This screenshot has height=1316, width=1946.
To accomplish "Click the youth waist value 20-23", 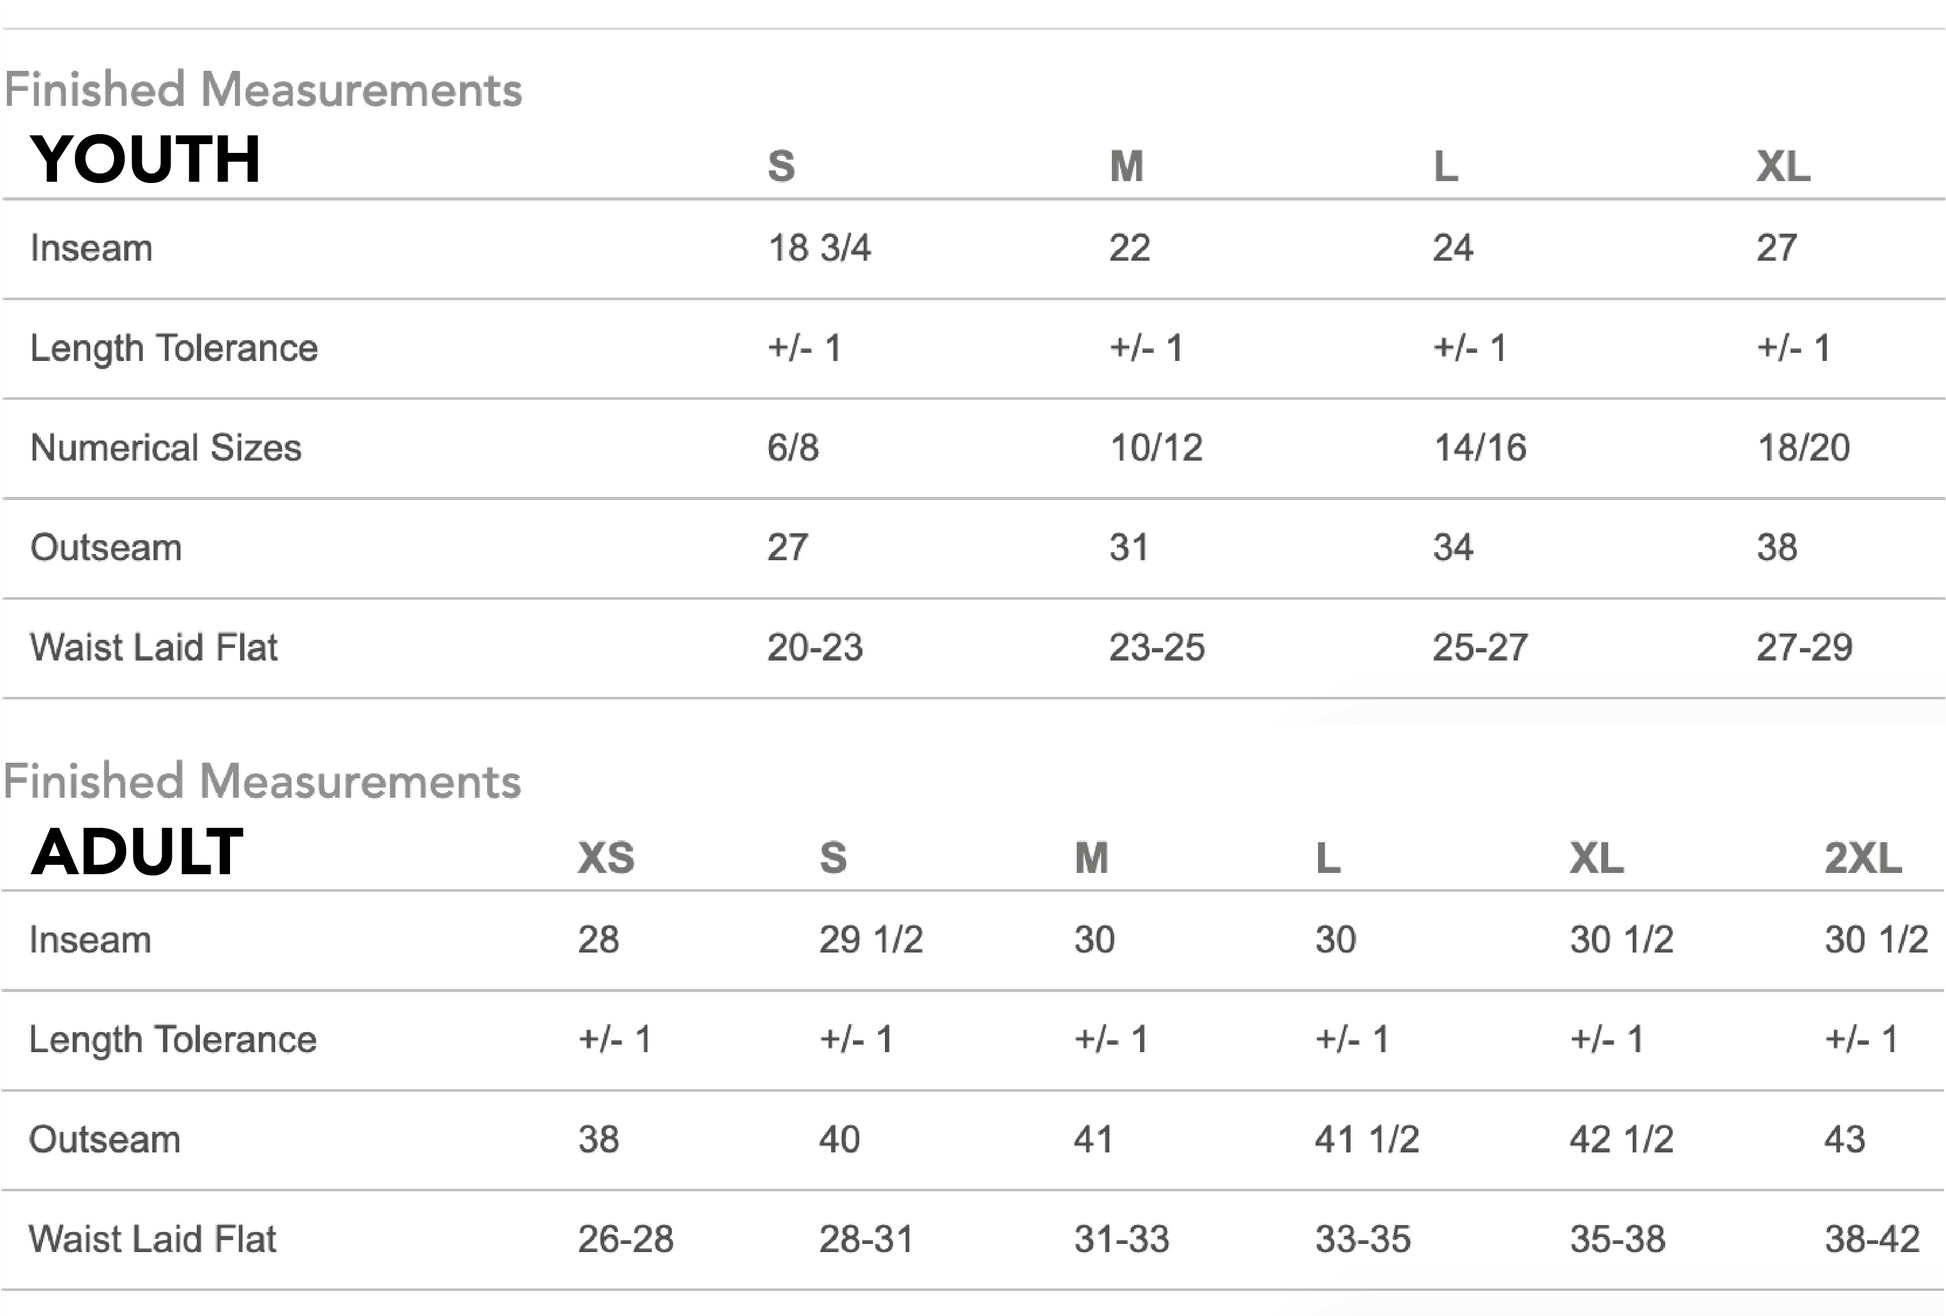I will (x=815, y=648).
